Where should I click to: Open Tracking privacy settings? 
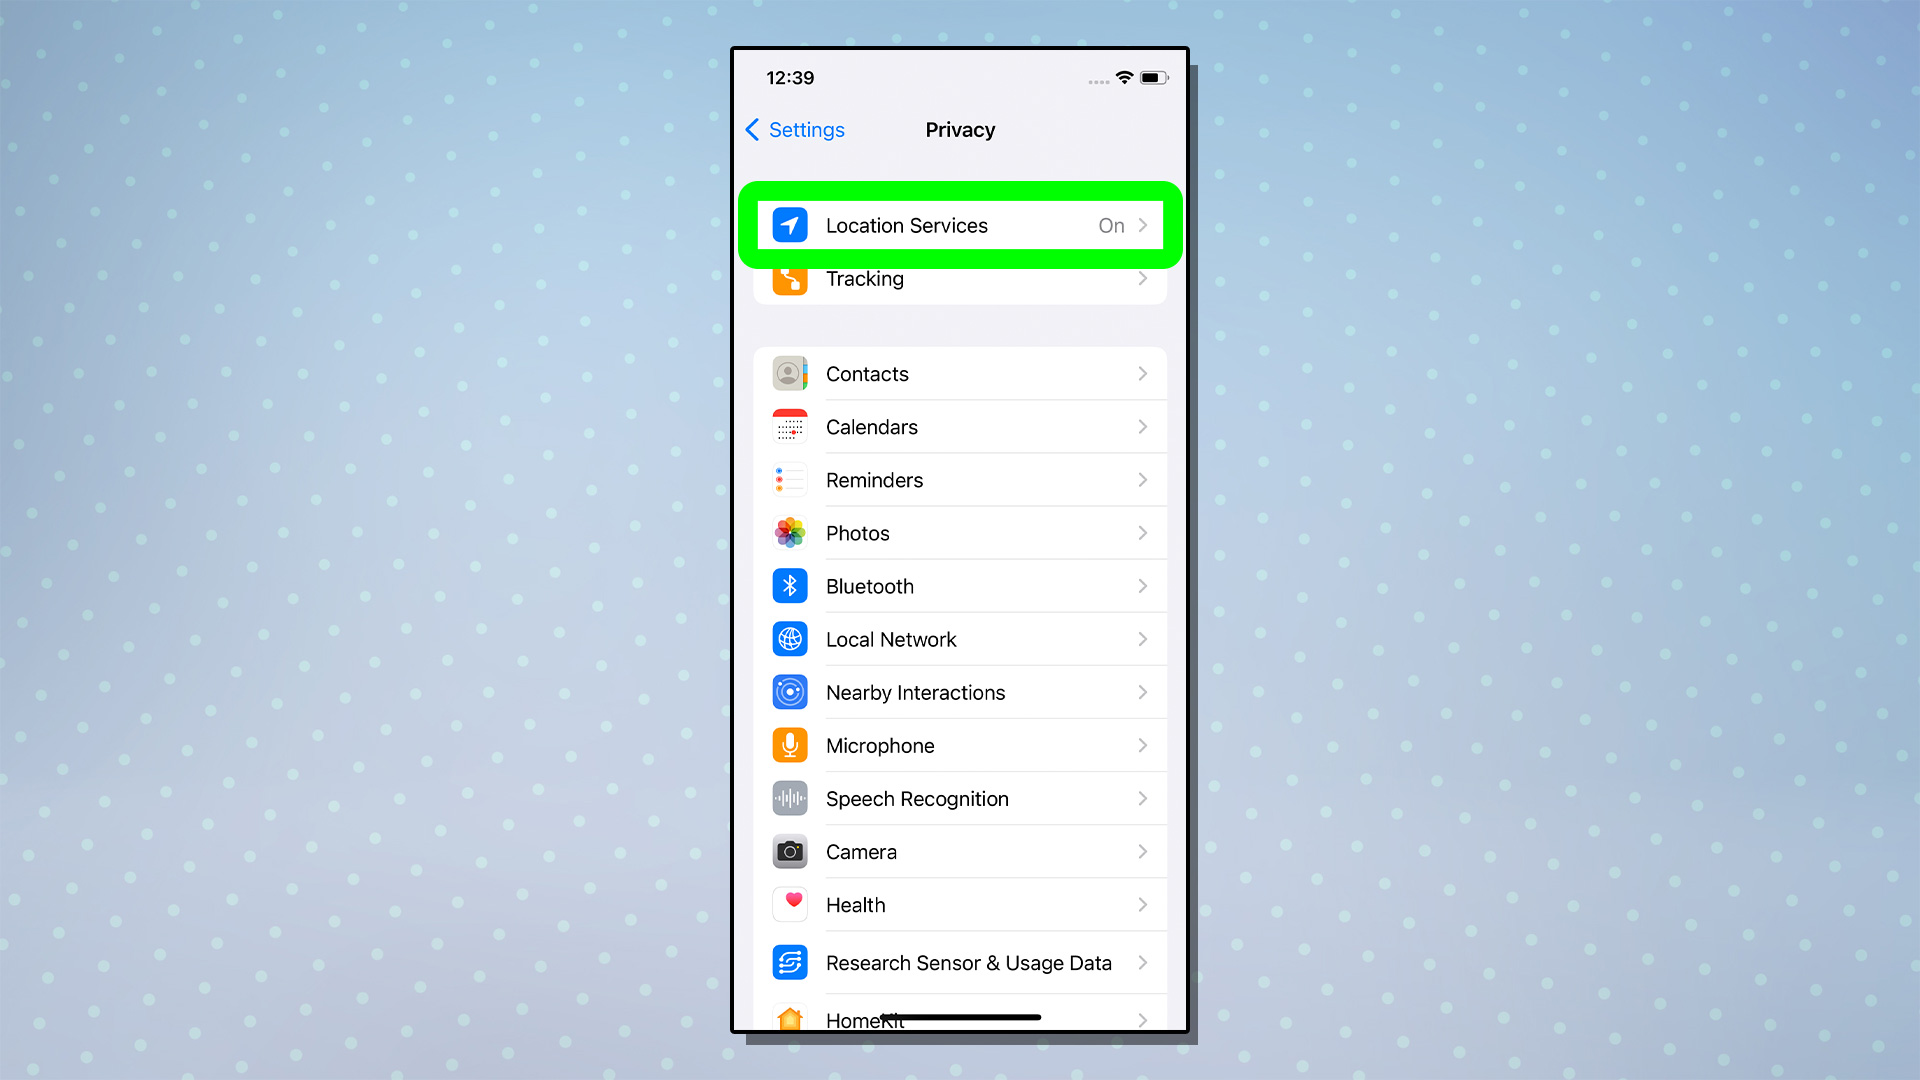coord(960,278)
